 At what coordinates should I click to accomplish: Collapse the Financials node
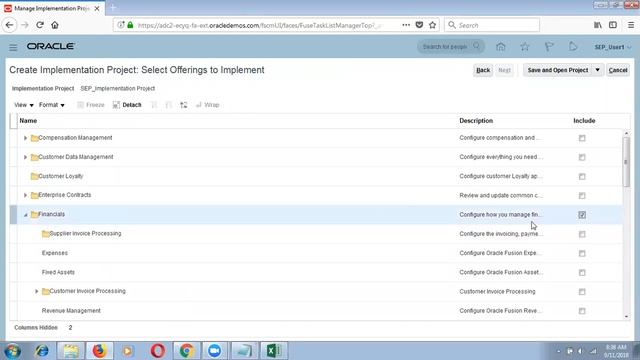pyautogui.click(x=25, y=215)
